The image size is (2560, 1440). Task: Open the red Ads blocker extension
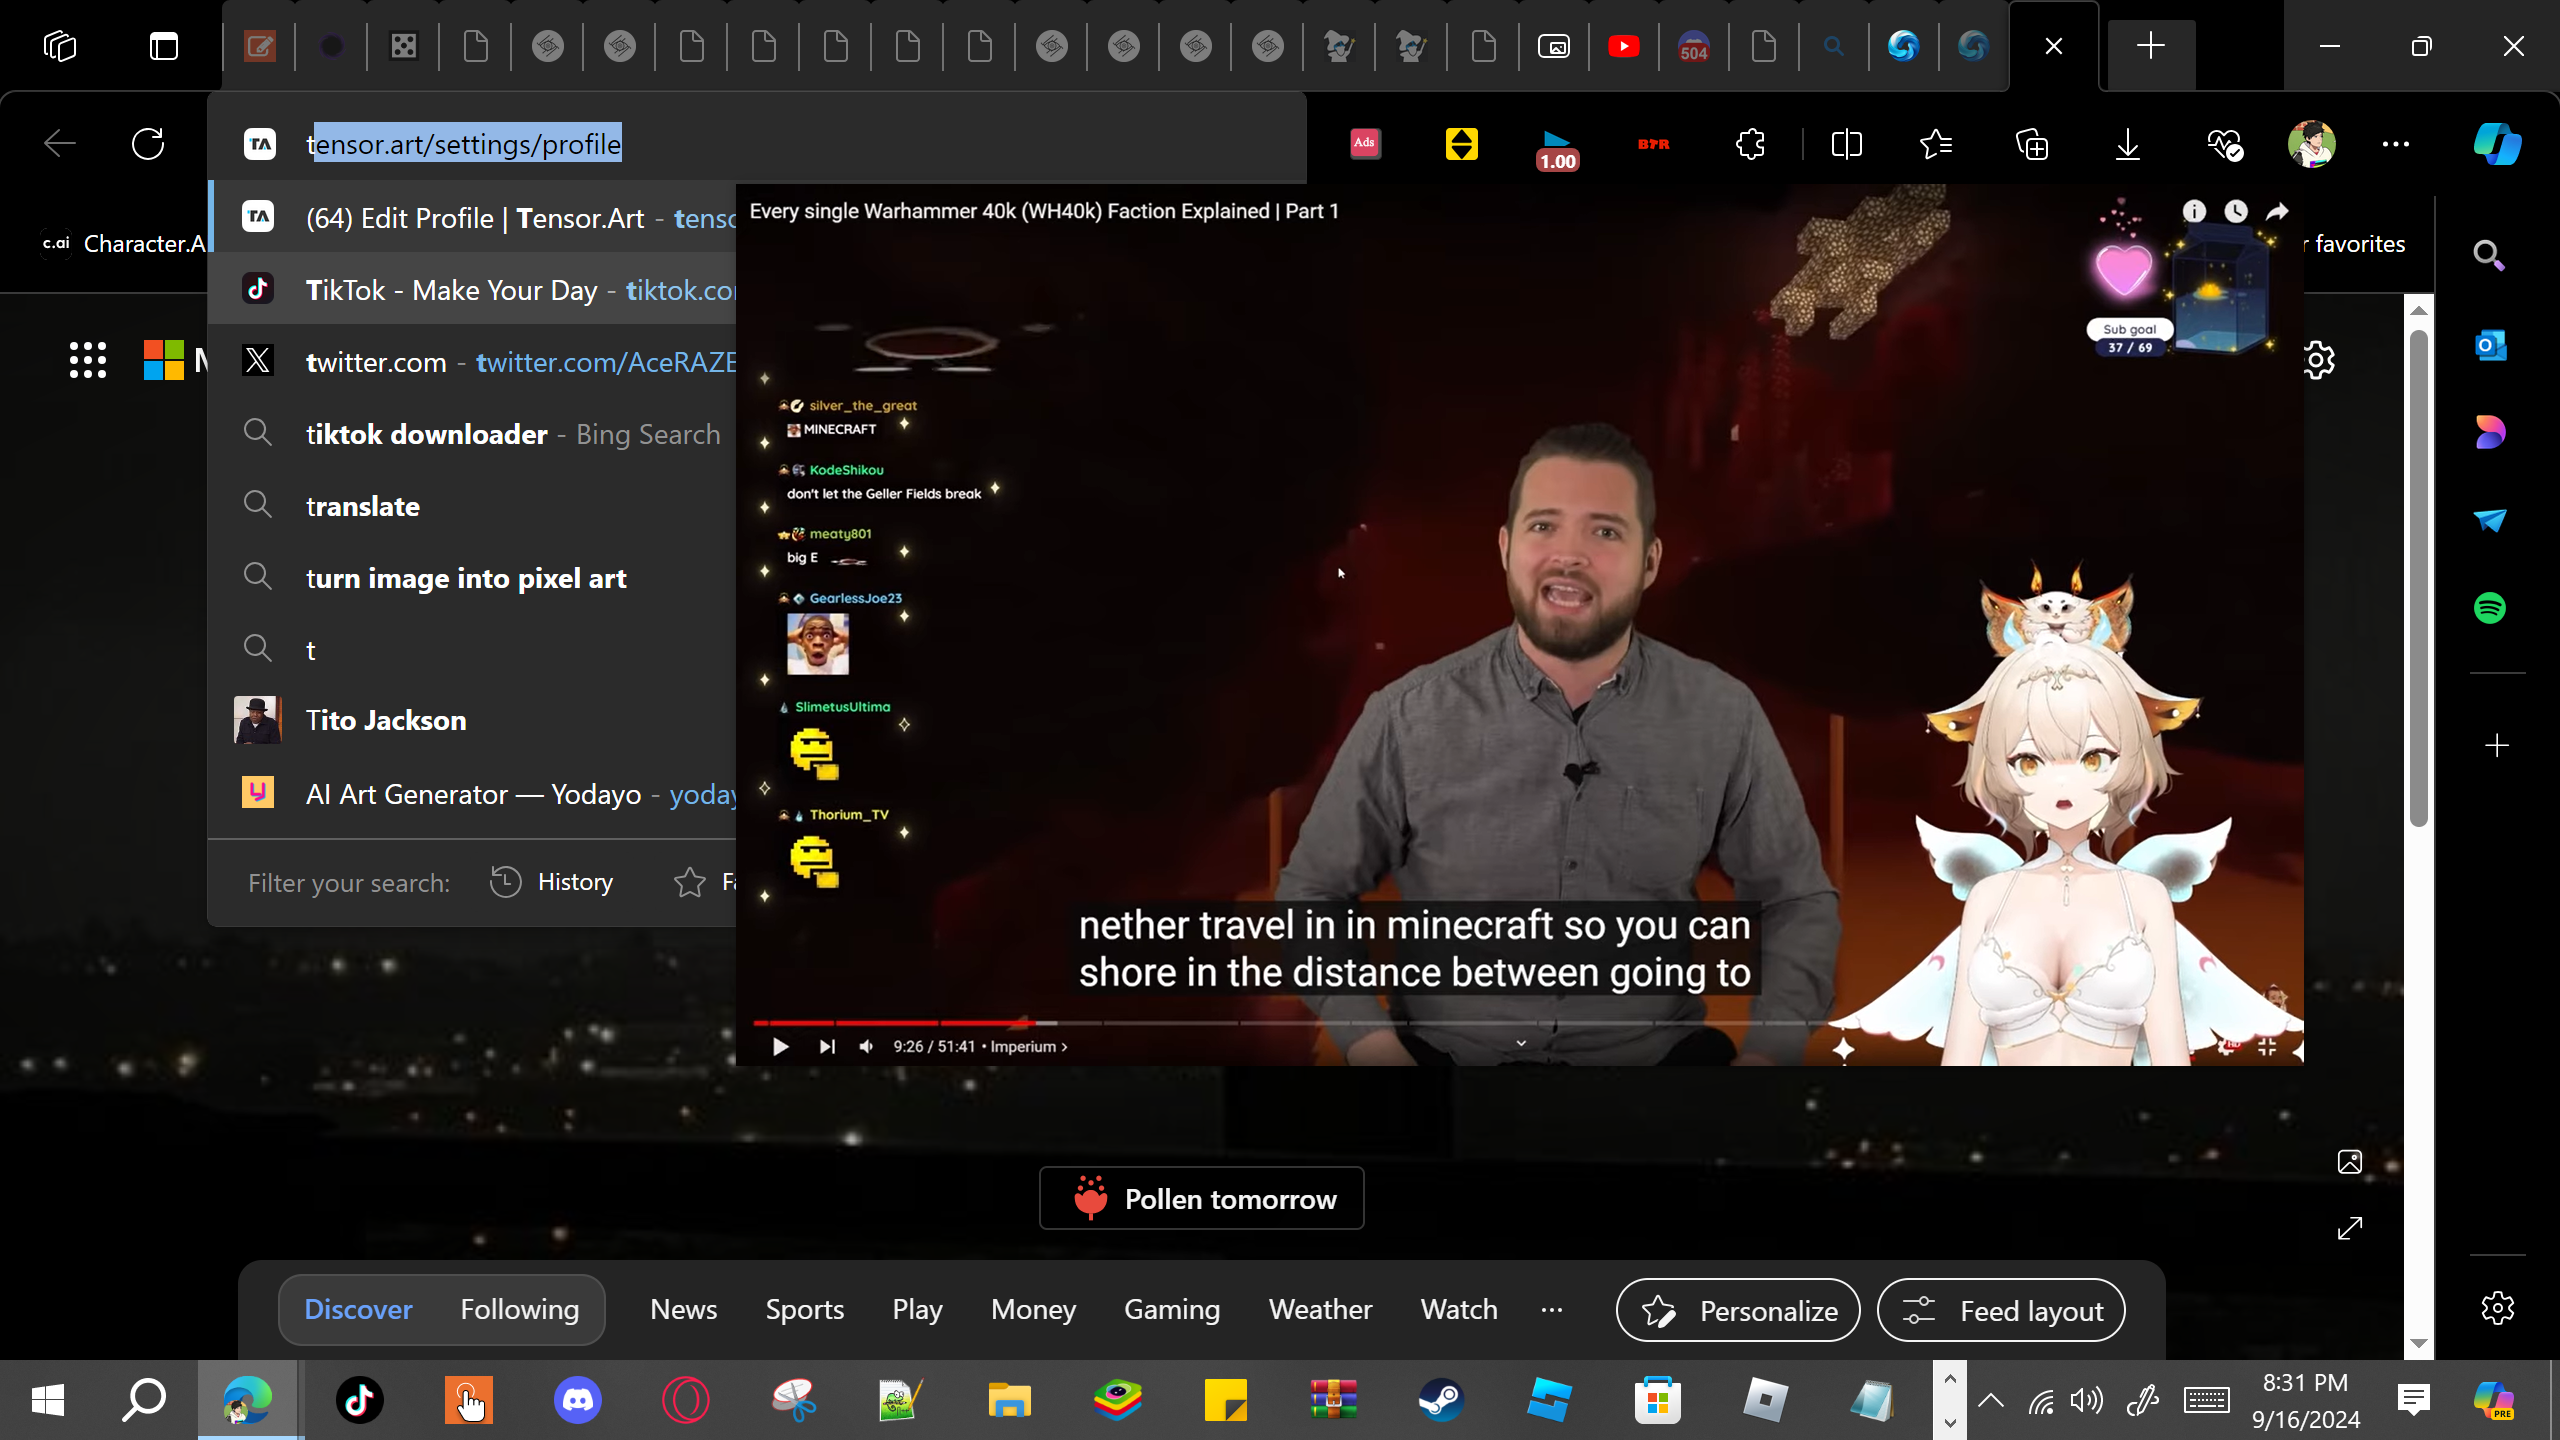pyautogui.click(x=1365, y=144)
